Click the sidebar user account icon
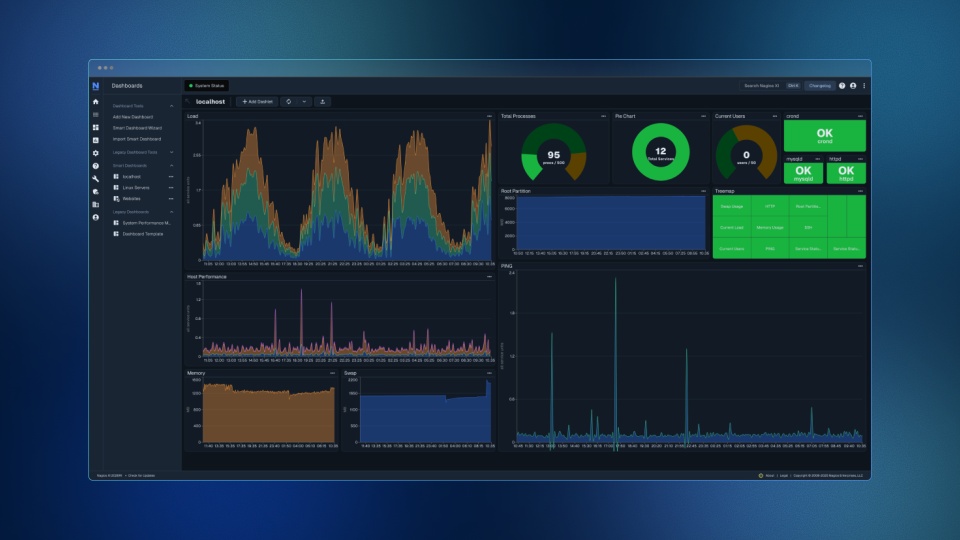The height and width of the screenshot is (540, 960). point(96,217)
